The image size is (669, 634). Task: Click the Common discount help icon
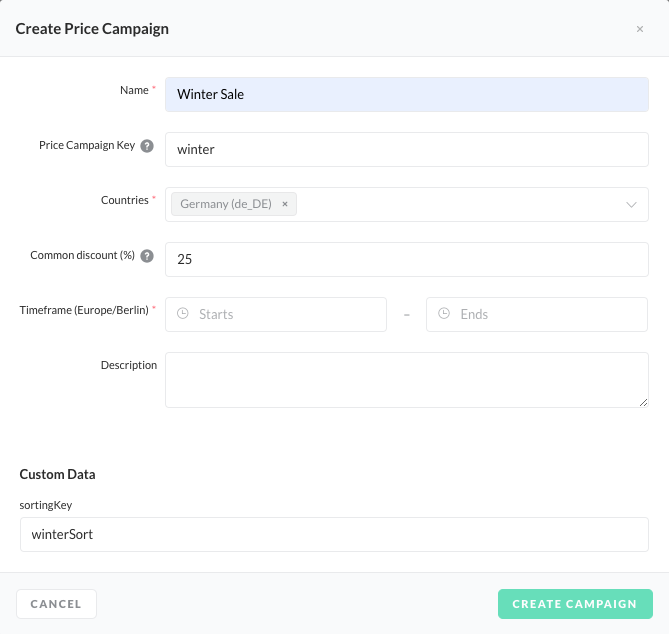(147, 256)
